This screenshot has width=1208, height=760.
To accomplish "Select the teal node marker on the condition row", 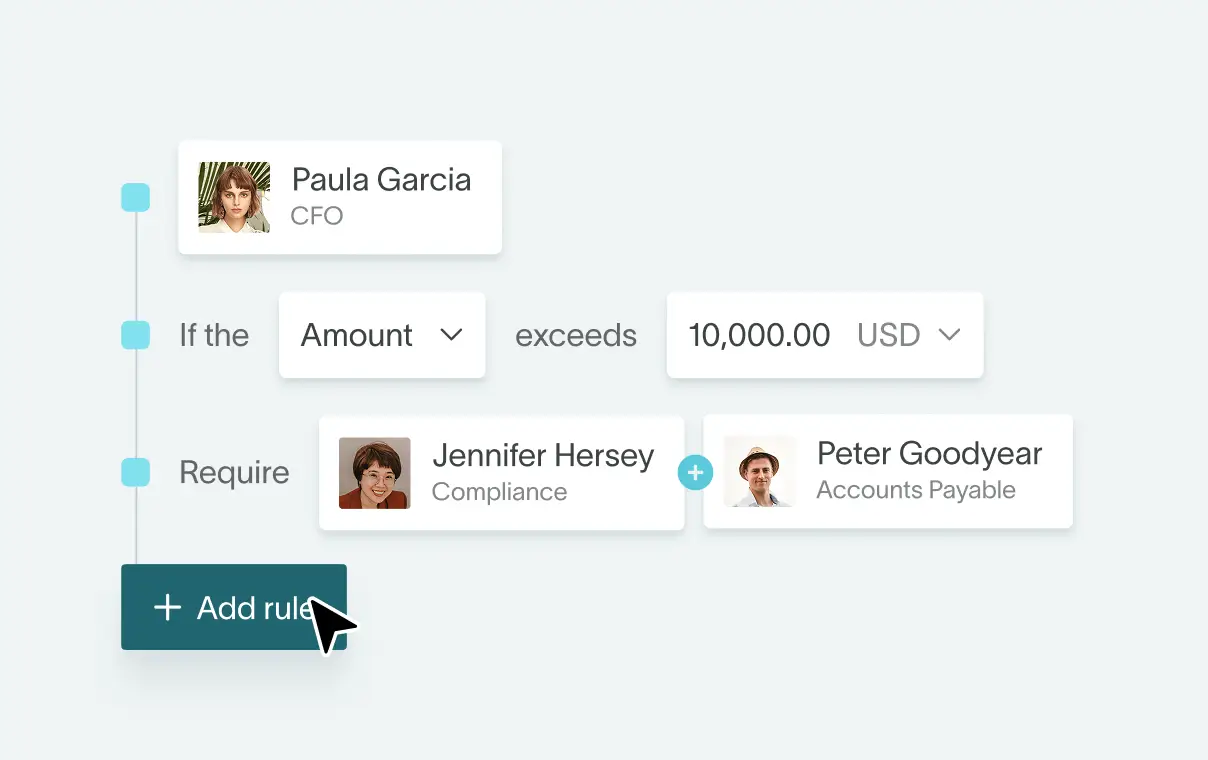I will [x=135, y=335].
